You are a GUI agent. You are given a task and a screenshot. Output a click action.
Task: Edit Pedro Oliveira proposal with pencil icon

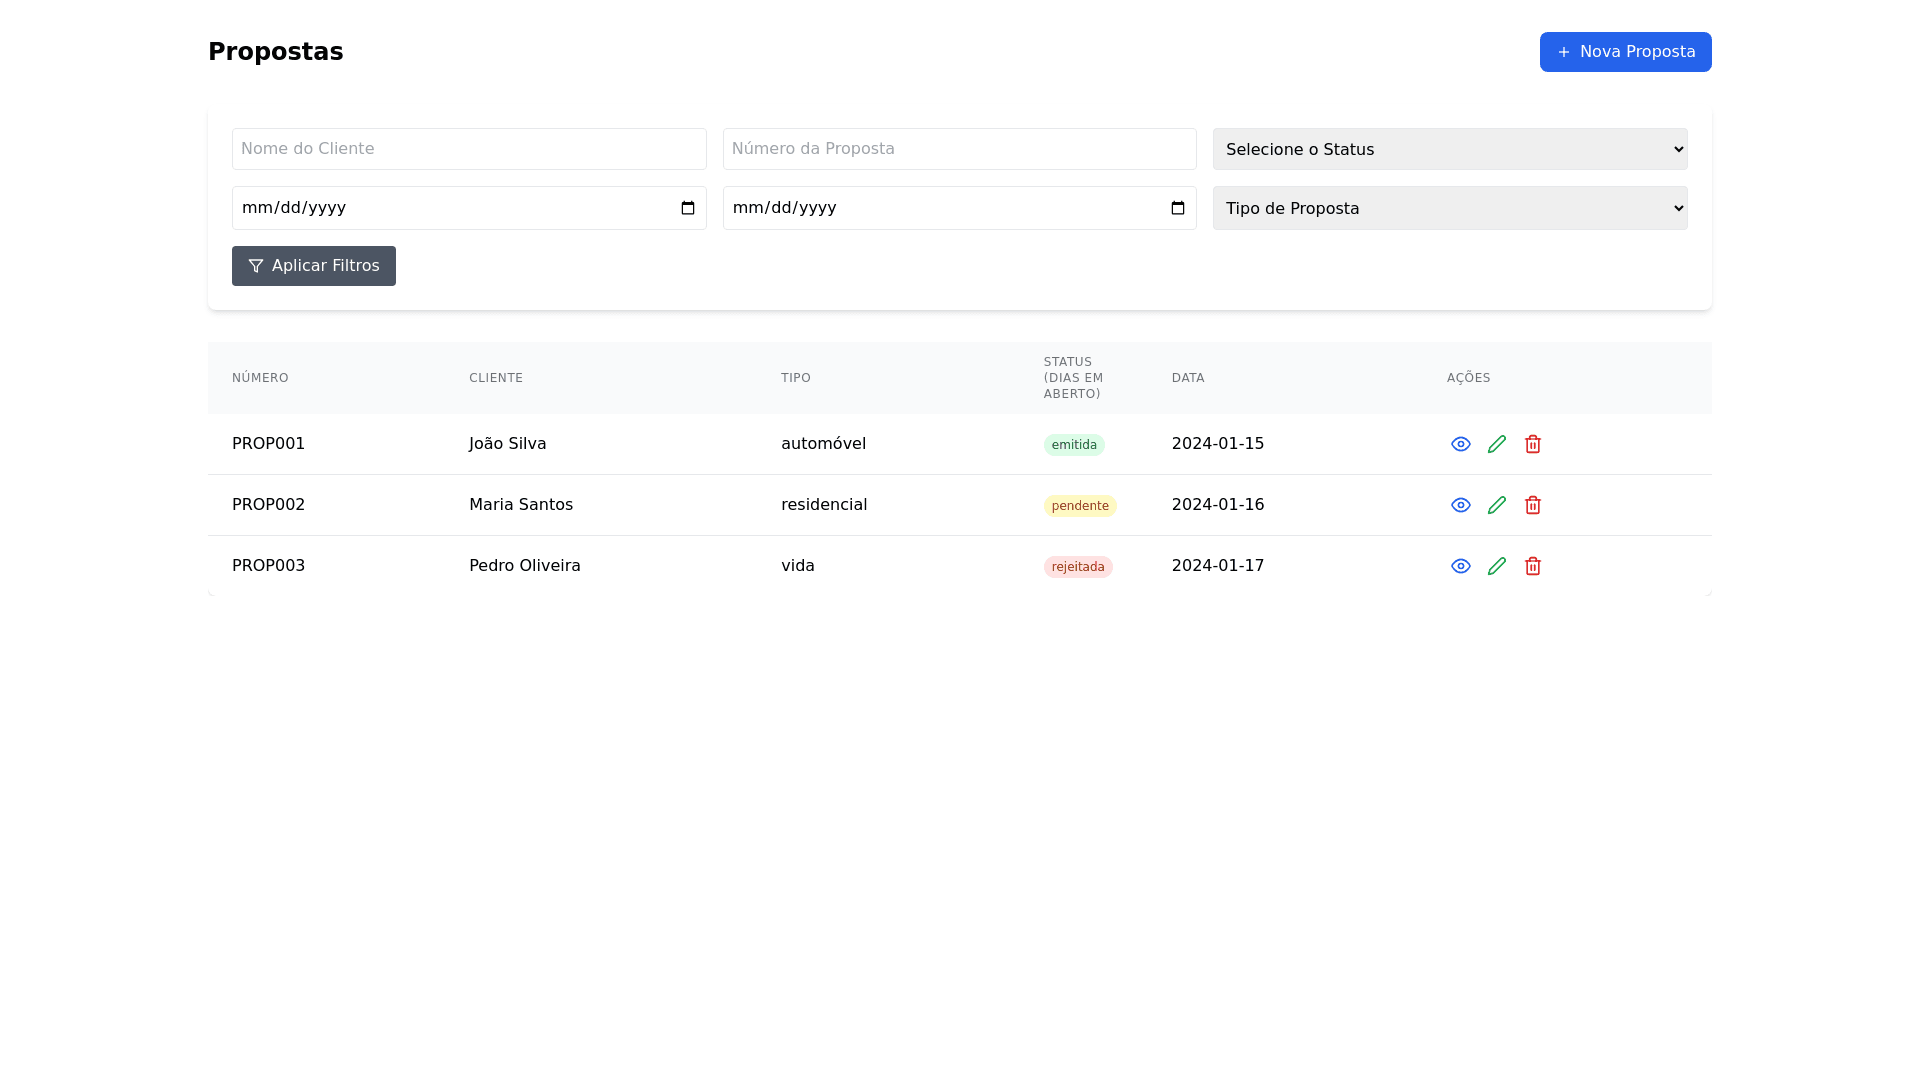1497,566
